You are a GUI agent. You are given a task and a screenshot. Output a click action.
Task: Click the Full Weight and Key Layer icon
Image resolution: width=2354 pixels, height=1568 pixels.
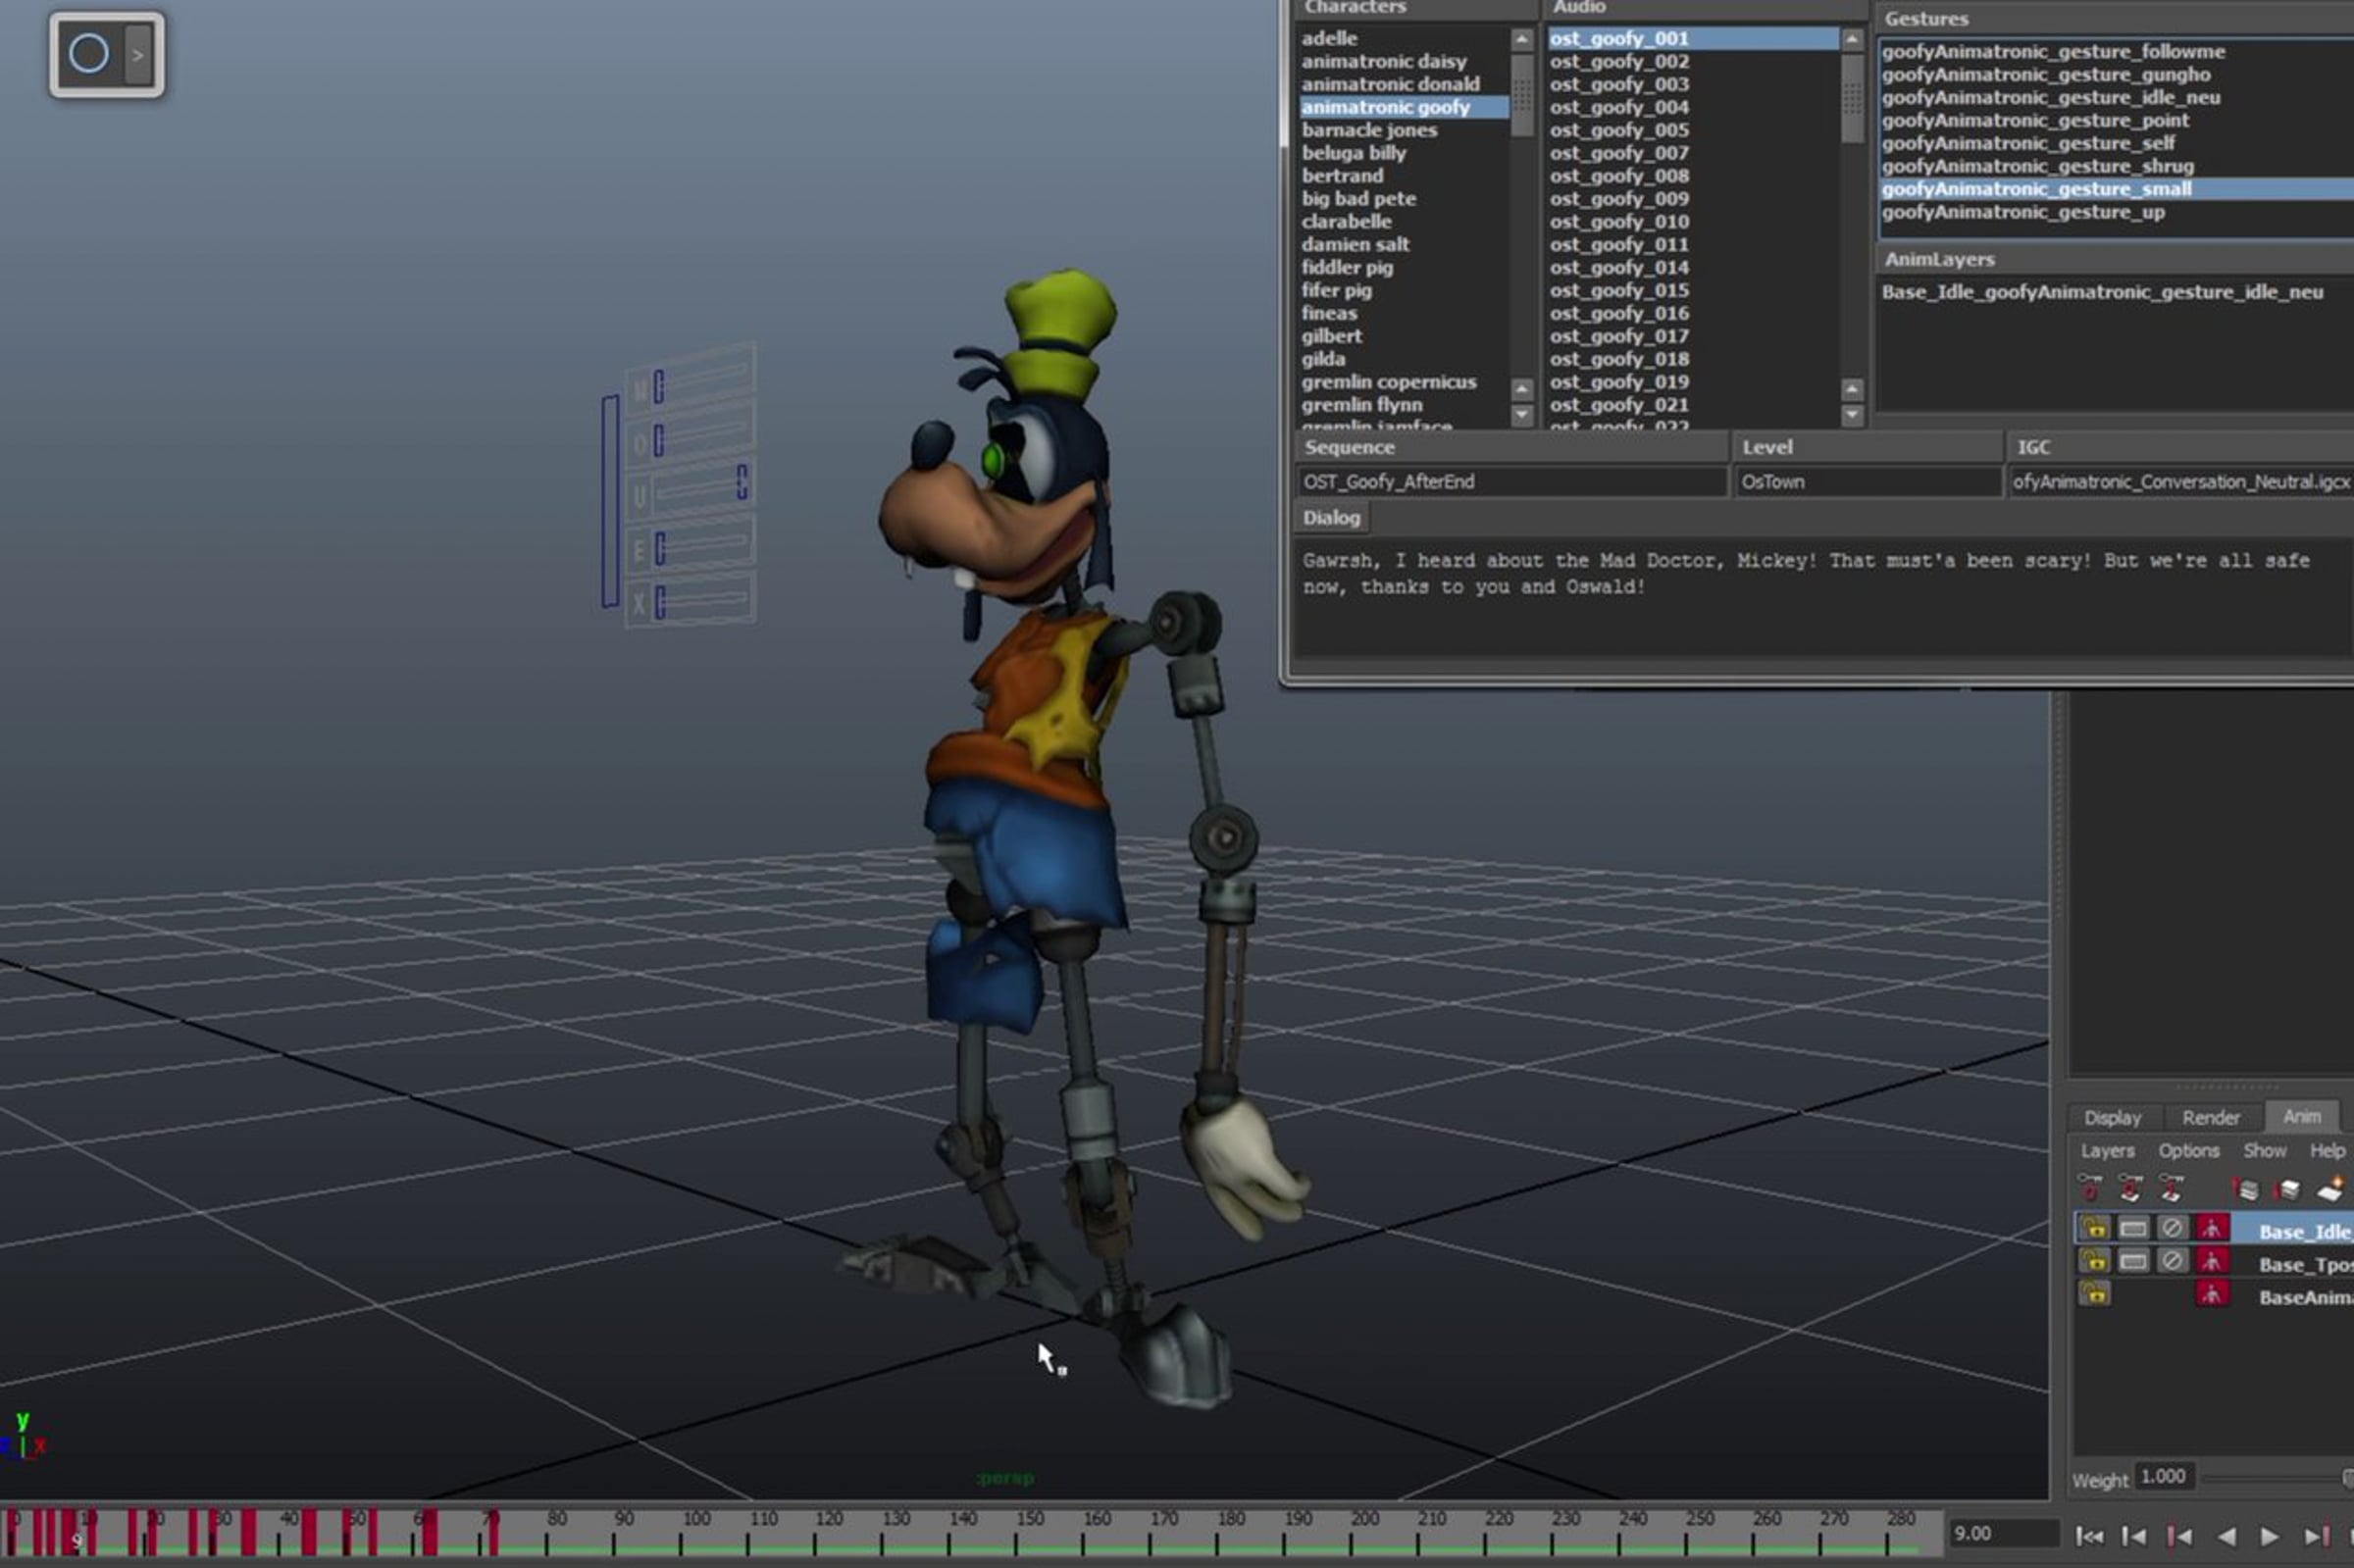point(2171,1188)
